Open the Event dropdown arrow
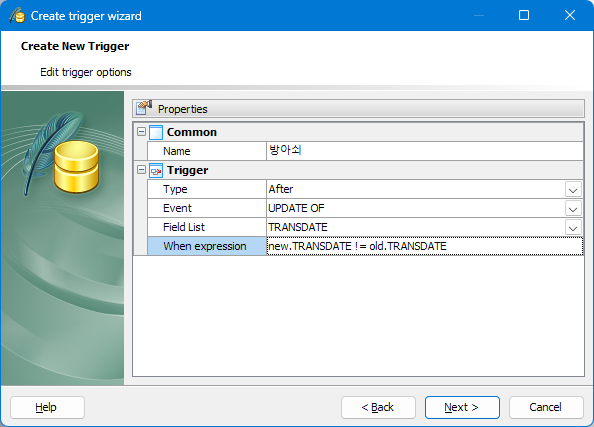 573,208
